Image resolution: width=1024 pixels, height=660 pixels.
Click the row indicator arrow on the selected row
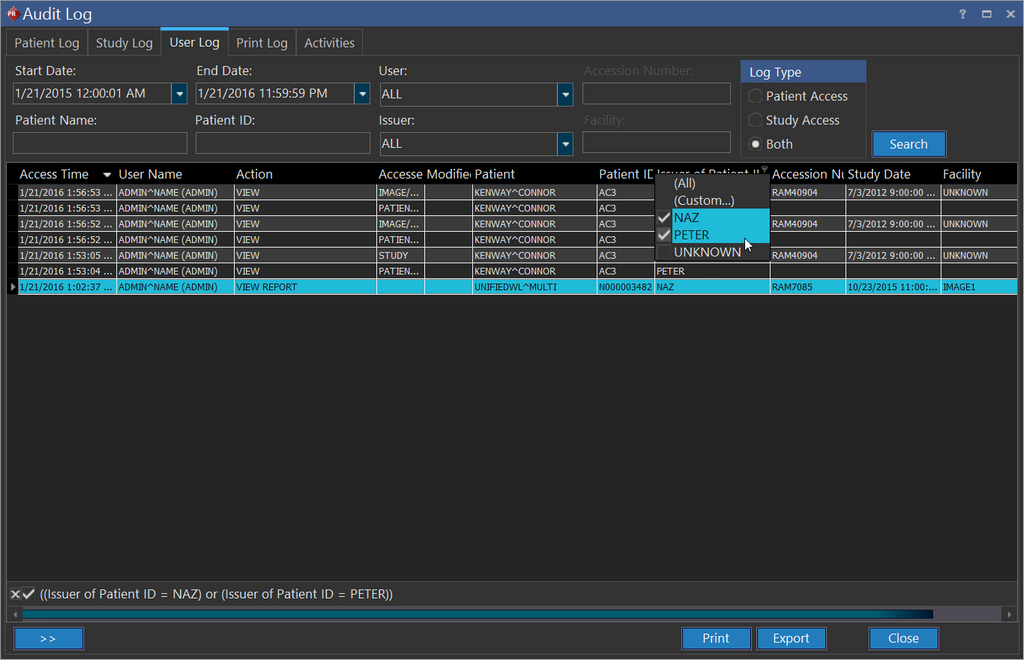pyautogui.click(x=12, y=287)
